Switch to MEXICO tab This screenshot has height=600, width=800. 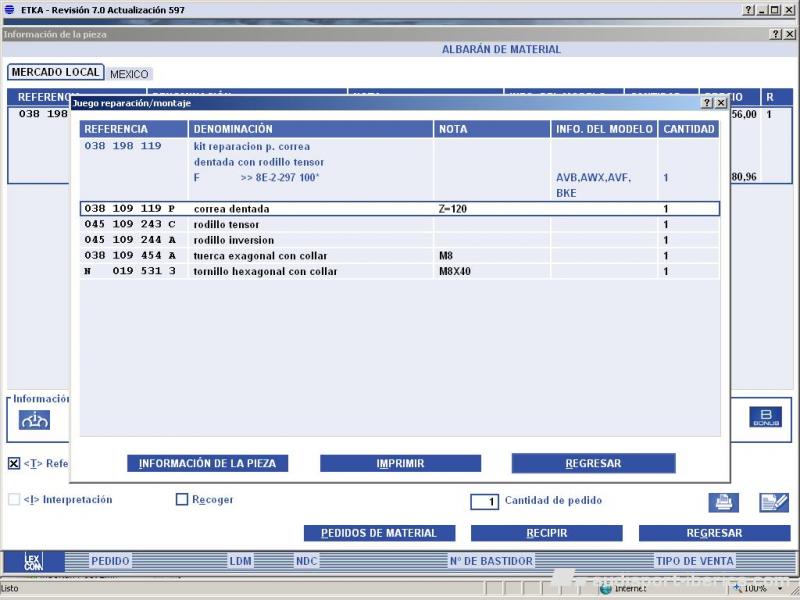129,74
